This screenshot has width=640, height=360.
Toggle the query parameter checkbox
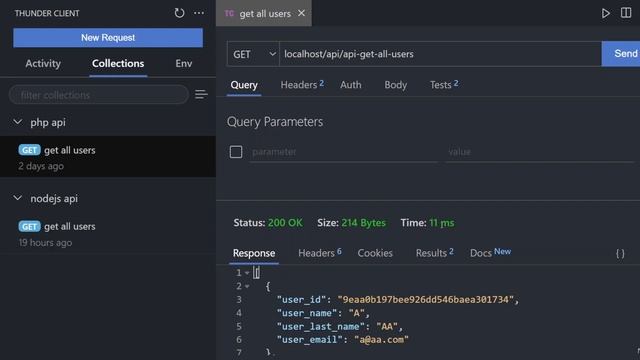click(x=236, y=152)
